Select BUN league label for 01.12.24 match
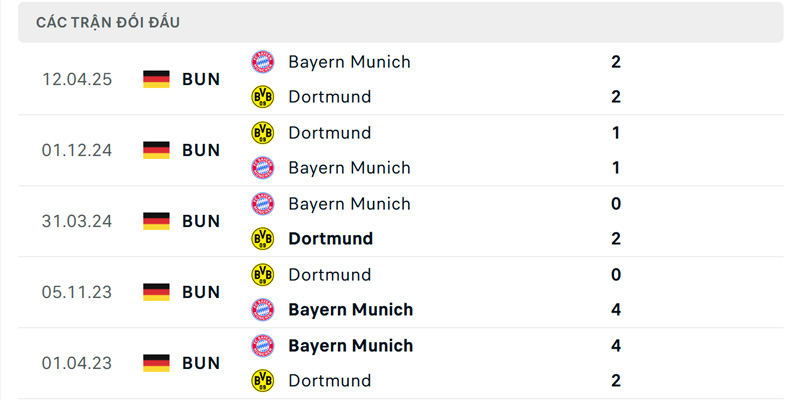 point(201,150)
